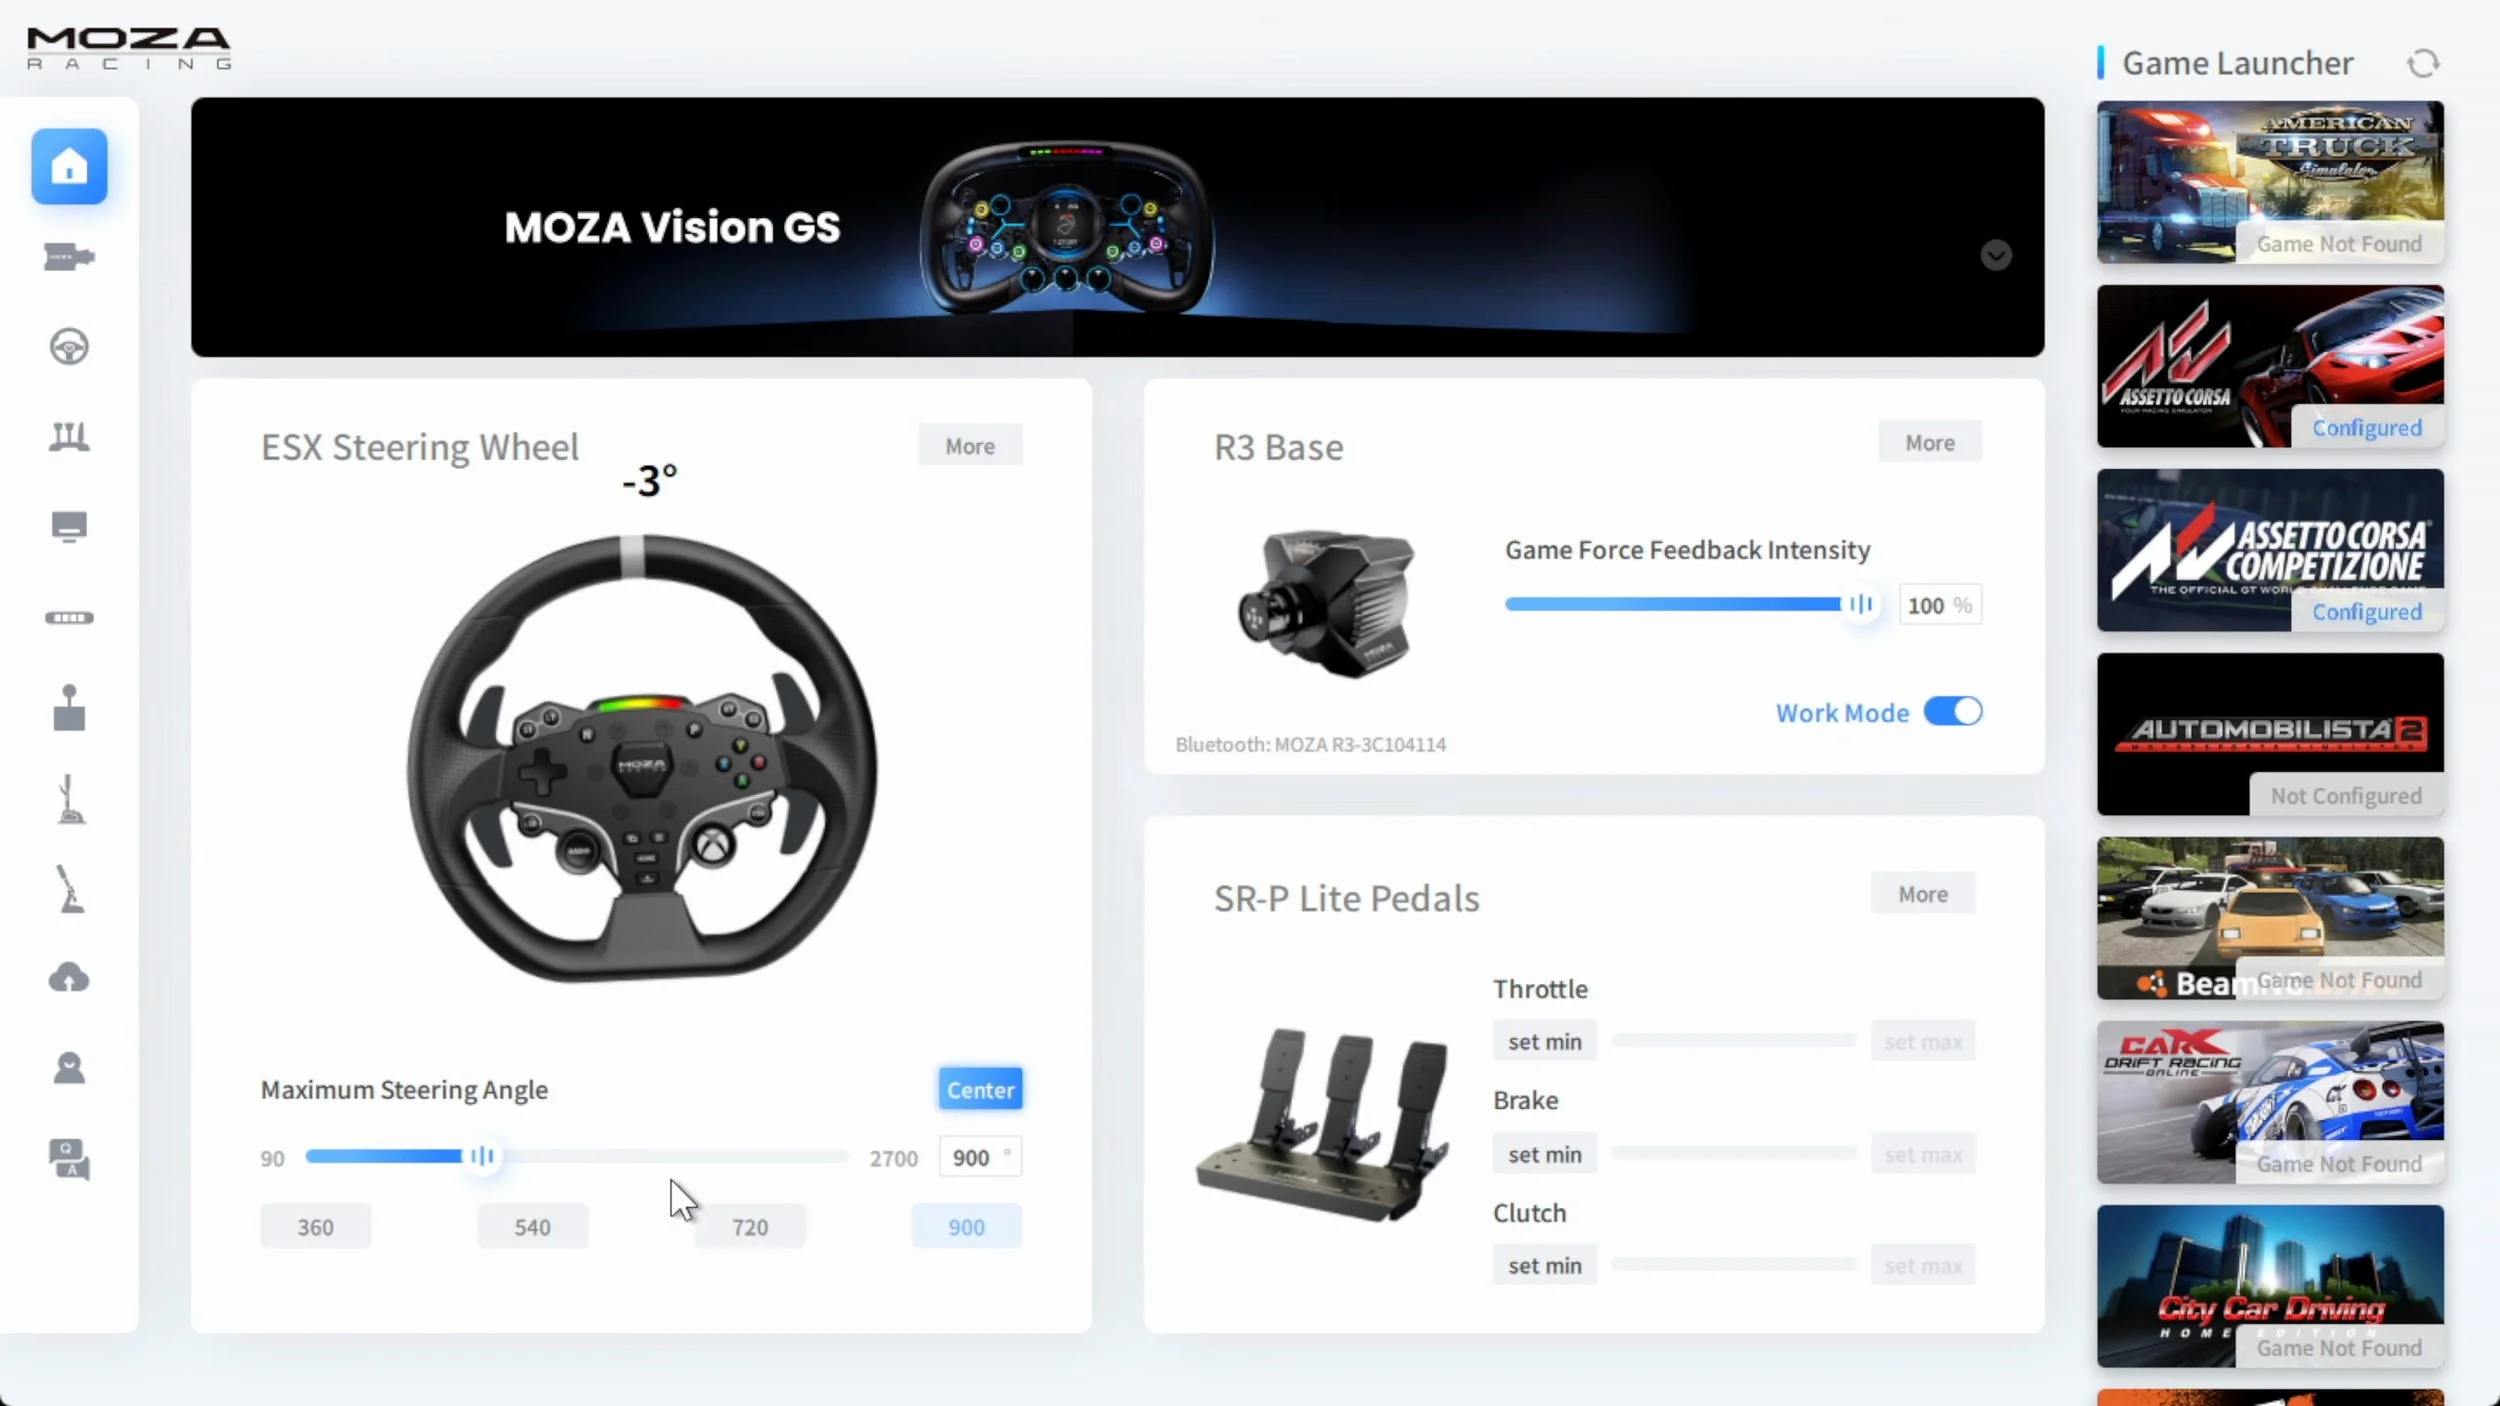Image resolution: width=2500 pixels, height=1406 pixels.
Task: Open the steering wheel sidebar icon
Action: (x=69, y=347)
